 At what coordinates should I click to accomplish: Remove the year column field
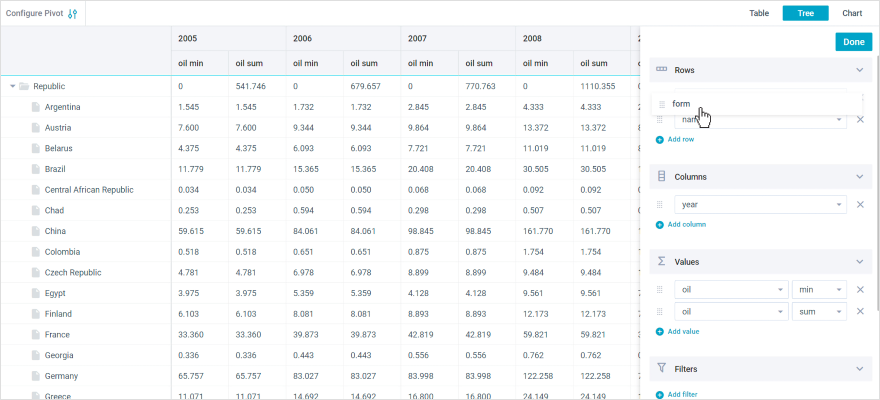coord(859,205)
